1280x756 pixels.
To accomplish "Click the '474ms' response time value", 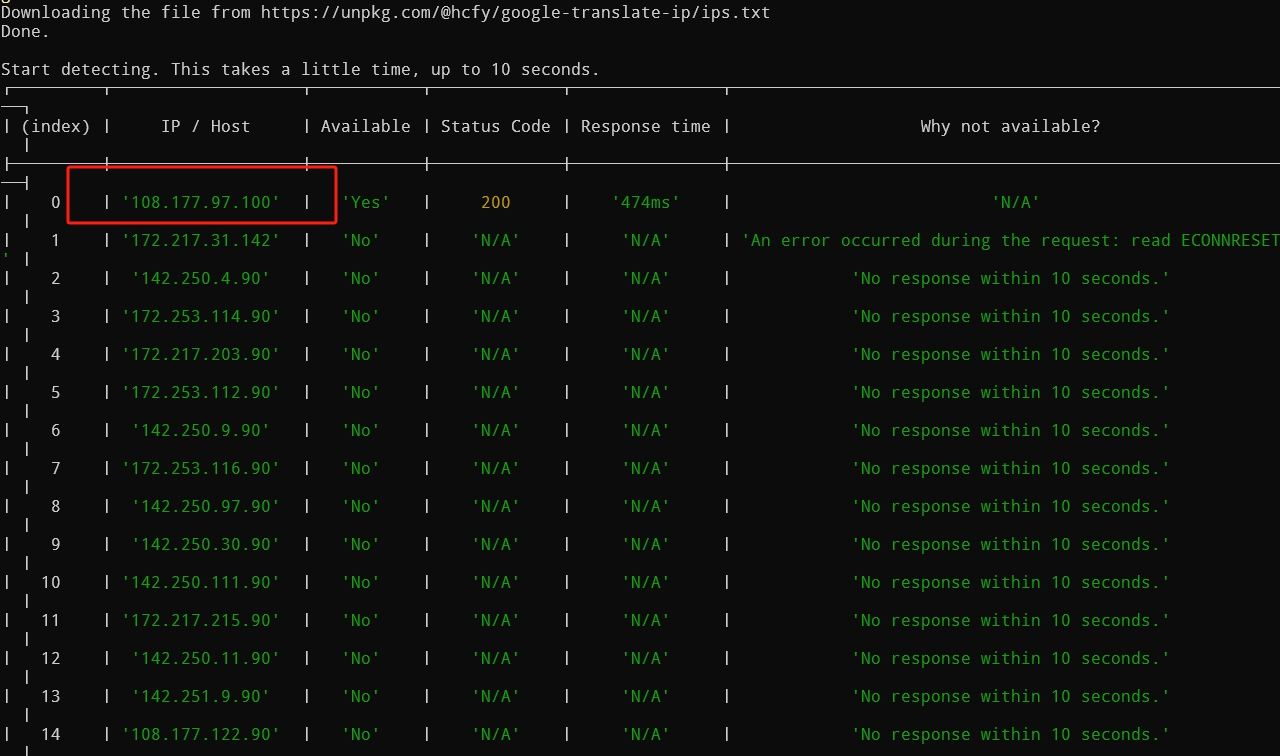I will point(646,202).
